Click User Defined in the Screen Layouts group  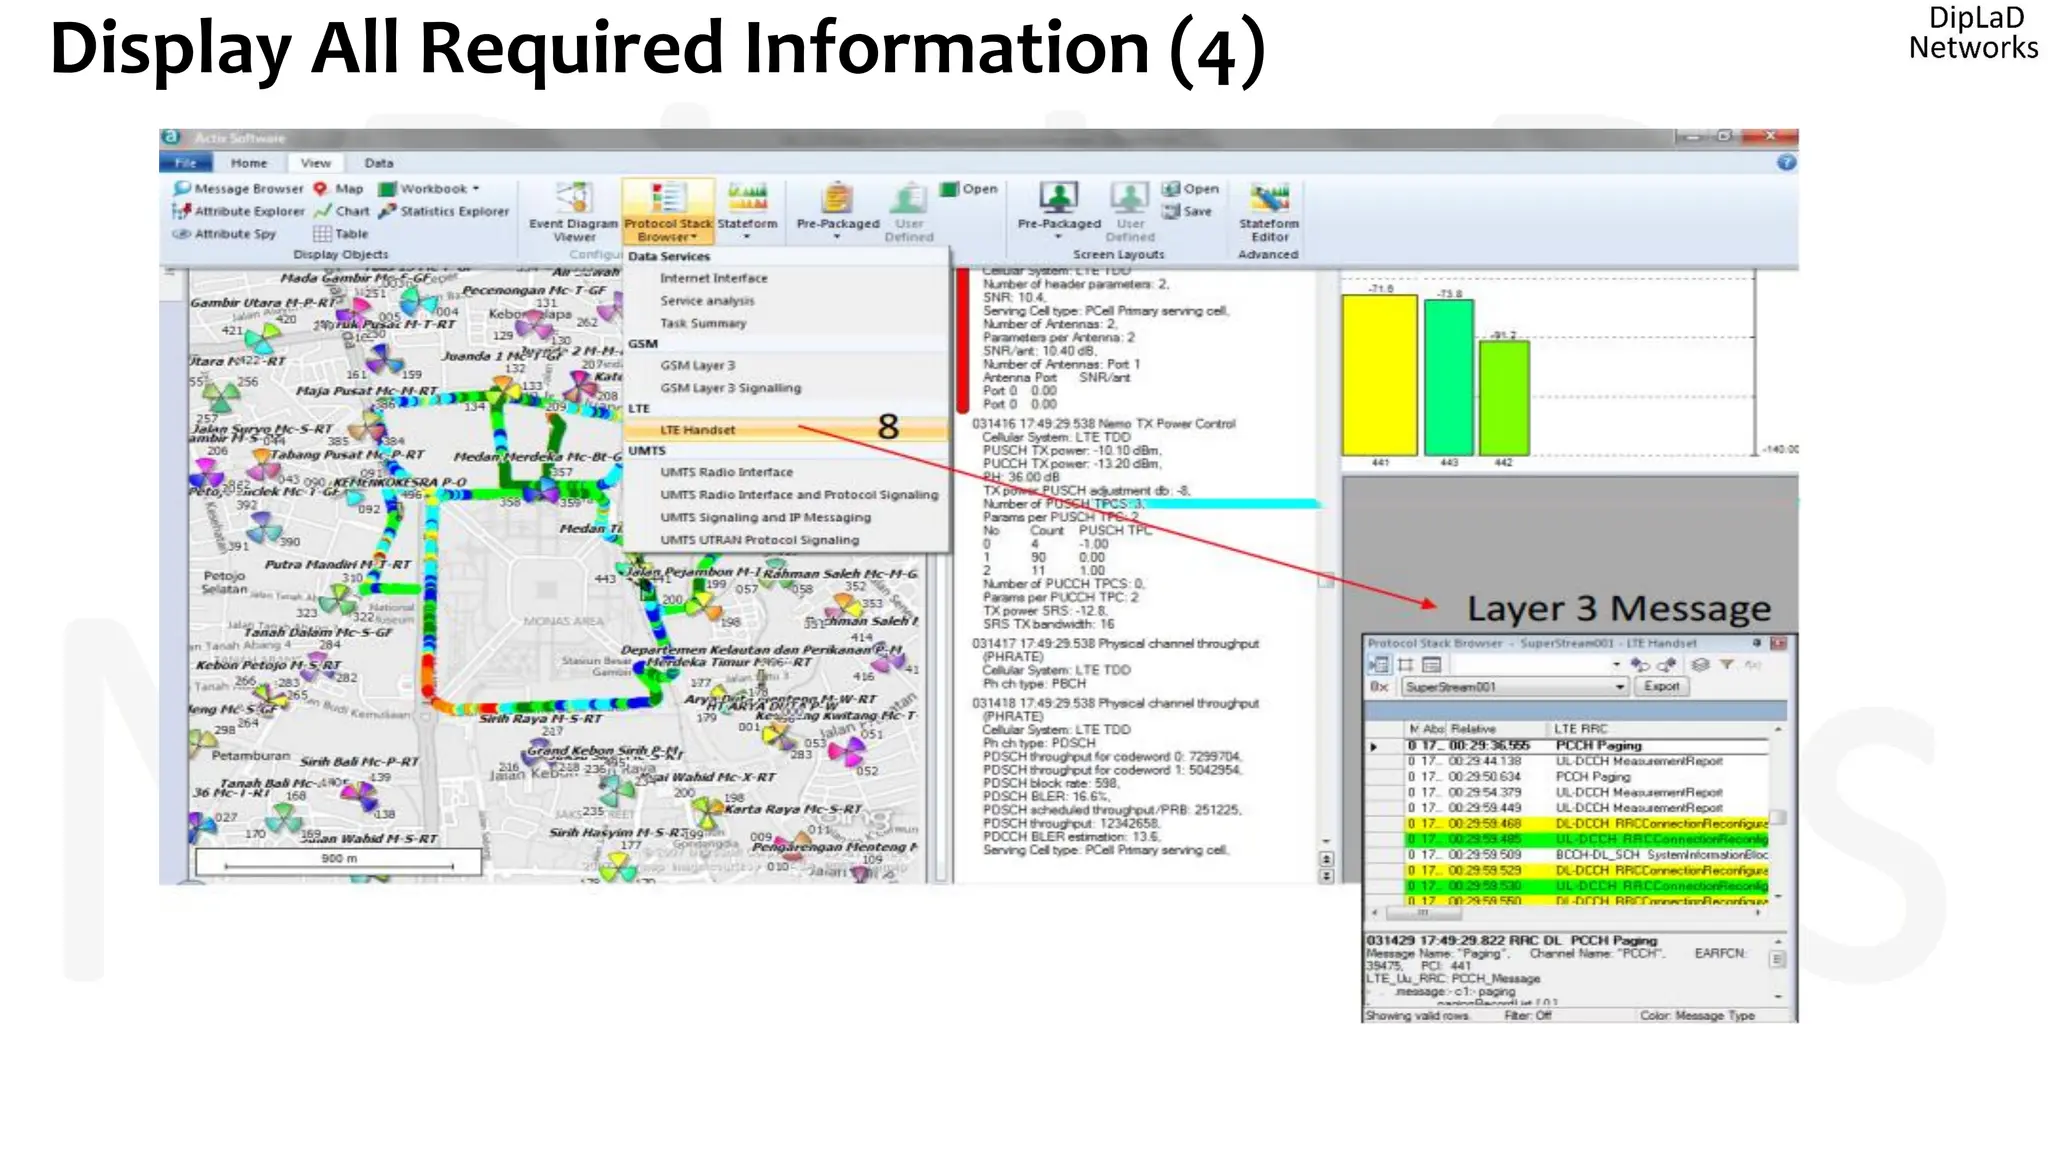[x=1130, y=212]
